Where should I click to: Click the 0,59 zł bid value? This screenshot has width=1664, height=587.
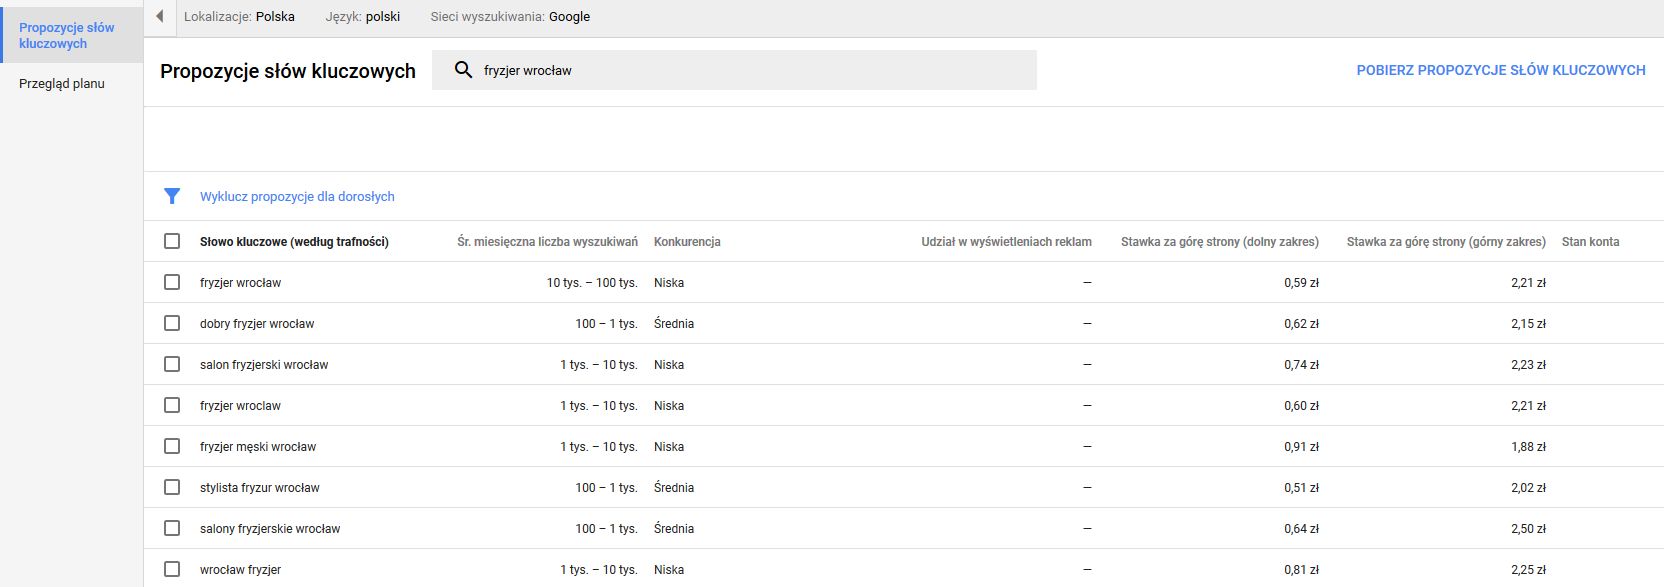click(1301, 282)
